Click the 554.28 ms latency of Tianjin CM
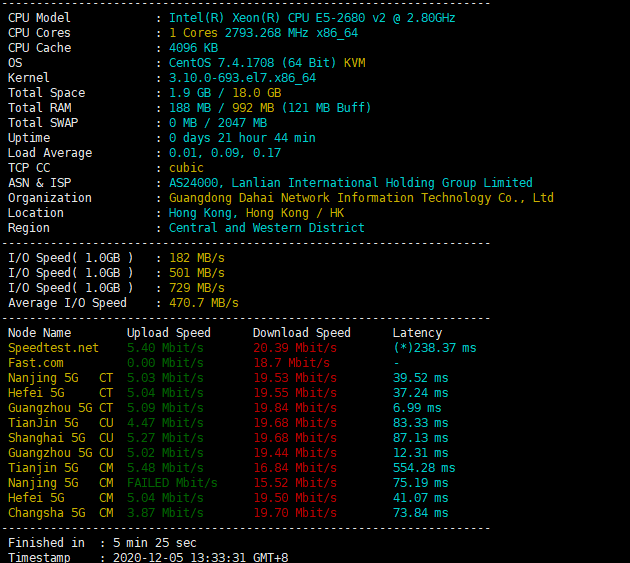The width and height of the screenshot is (630, 563). (x=424, y=468)
